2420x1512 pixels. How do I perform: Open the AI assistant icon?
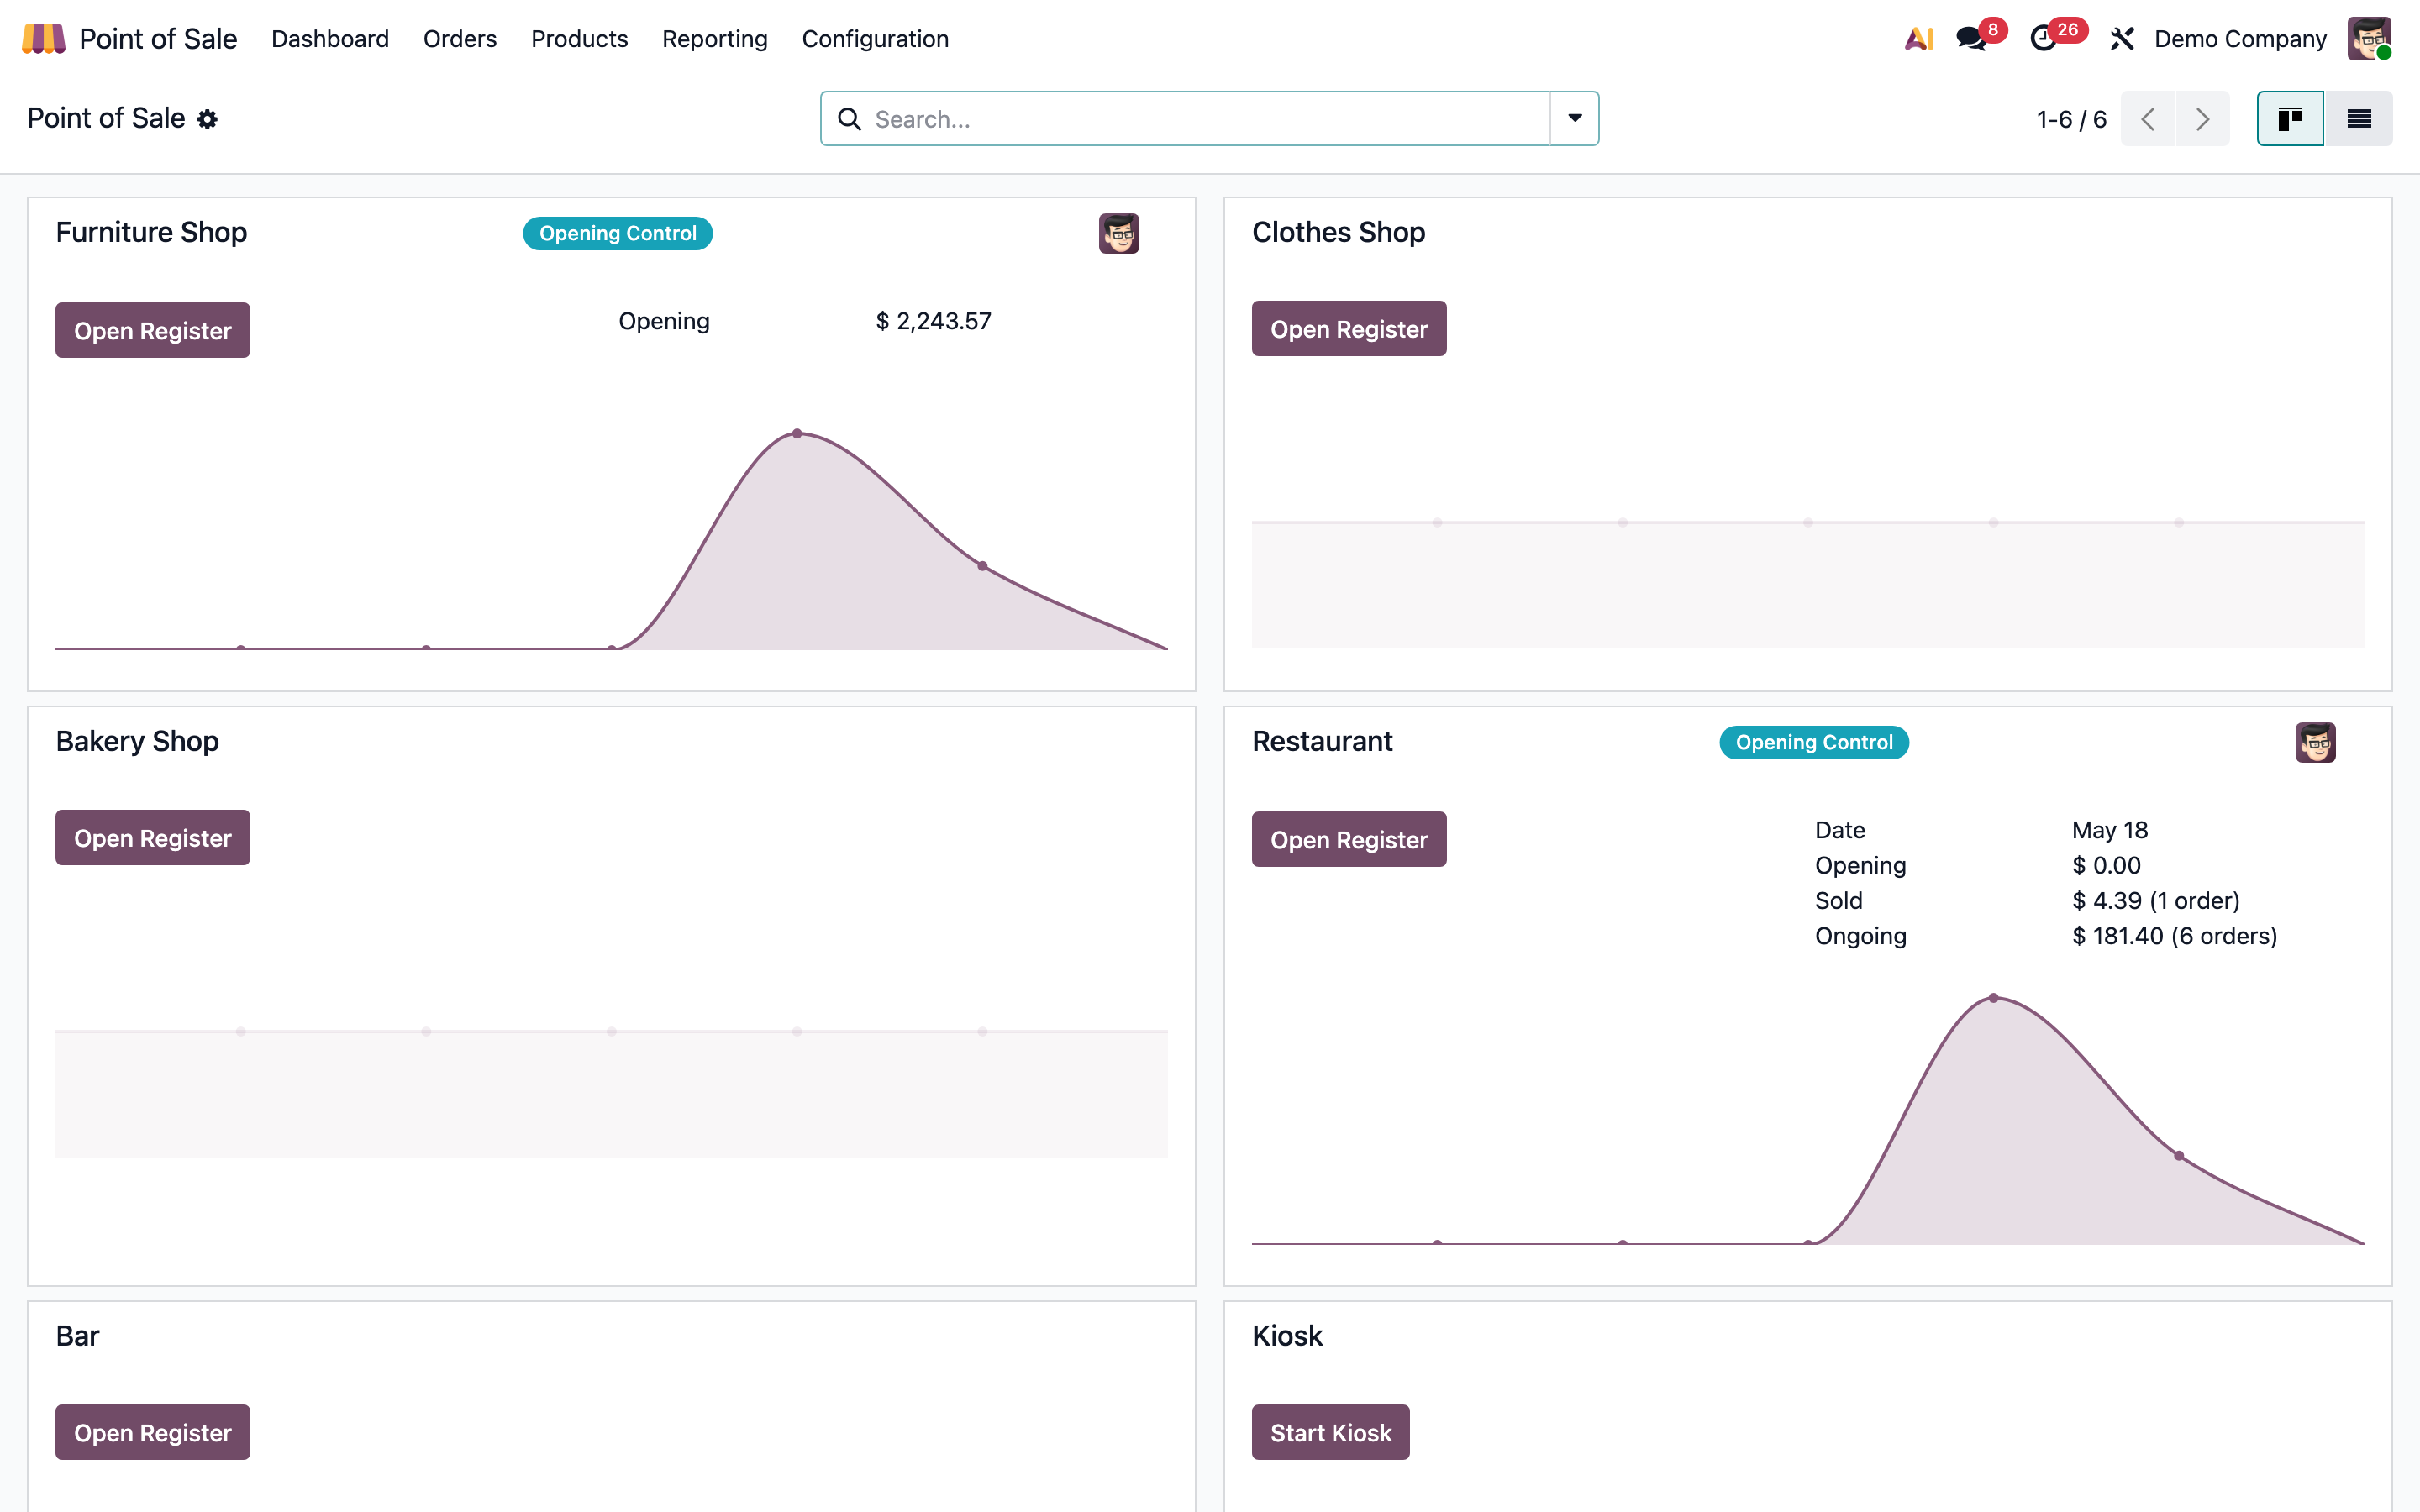[x=1918, y=38]
